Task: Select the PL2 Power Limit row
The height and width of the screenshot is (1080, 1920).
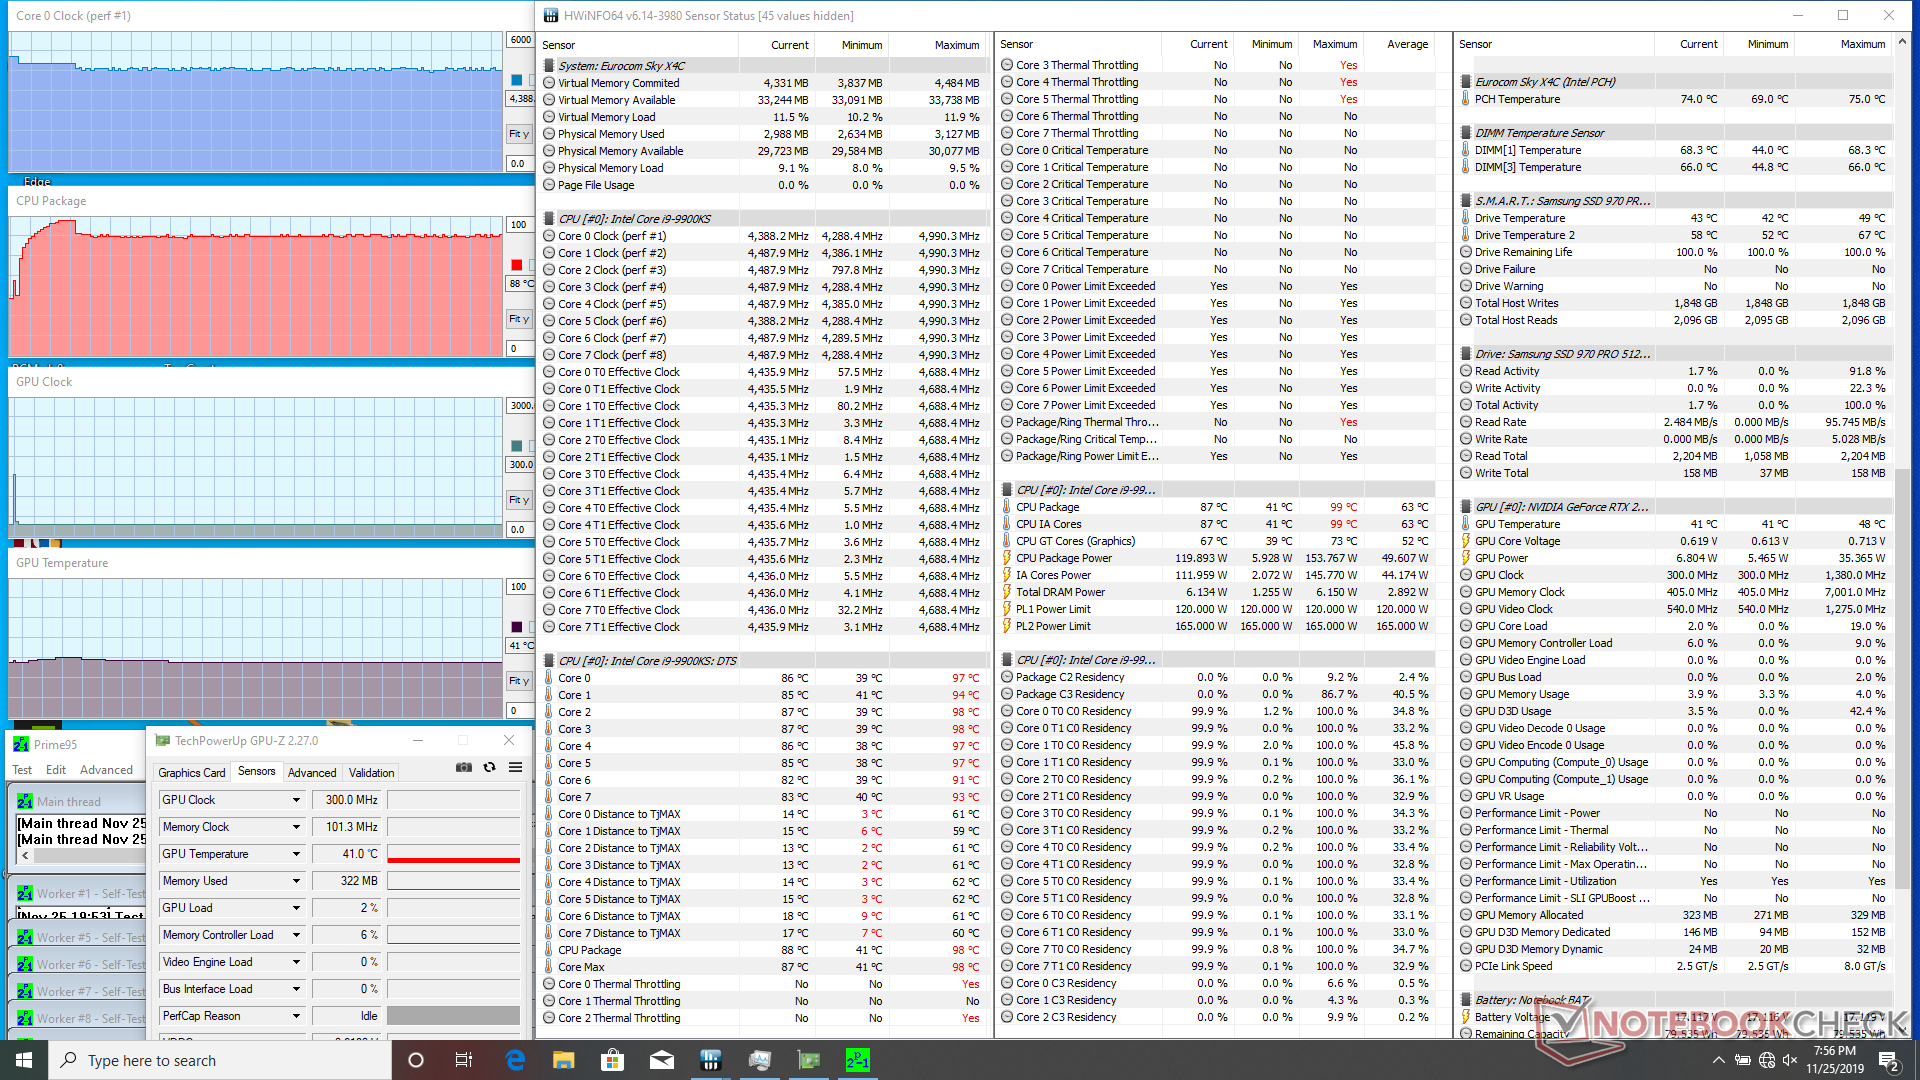Action: [x=1217, y=626]
